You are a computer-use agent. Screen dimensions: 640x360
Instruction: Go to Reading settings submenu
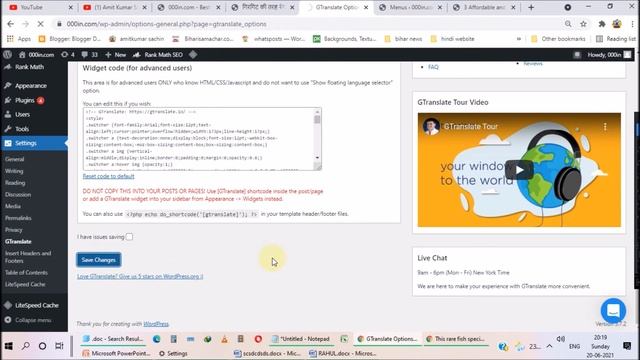[x=15, y=183]
